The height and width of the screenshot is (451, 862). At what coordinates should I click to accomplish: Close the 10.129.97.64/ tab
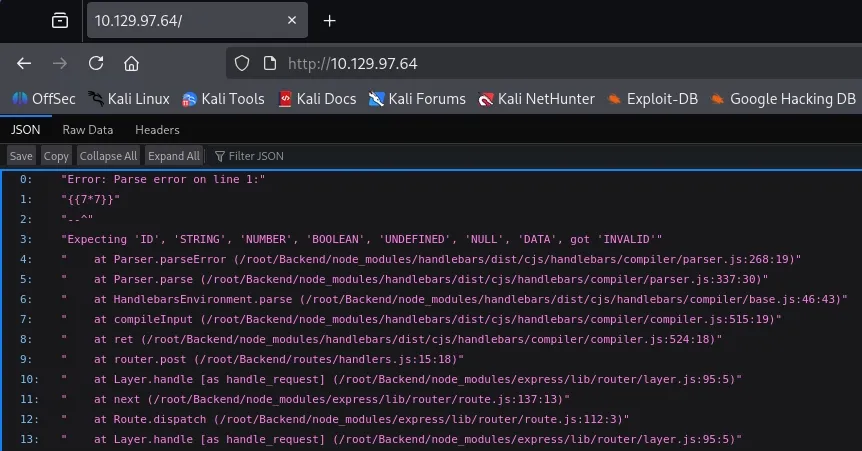coord(292,20)
